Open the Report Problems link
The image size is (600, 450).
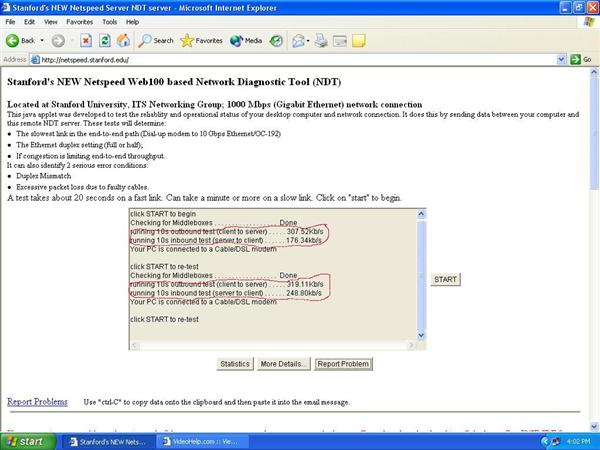(38, 402)
